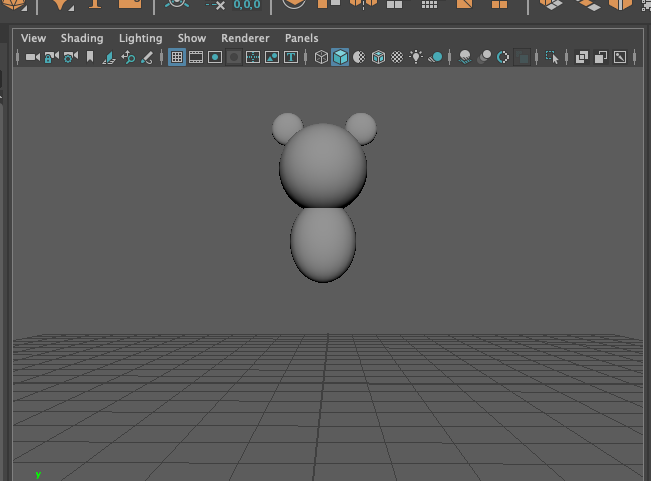Open the Panels menu

301,38
